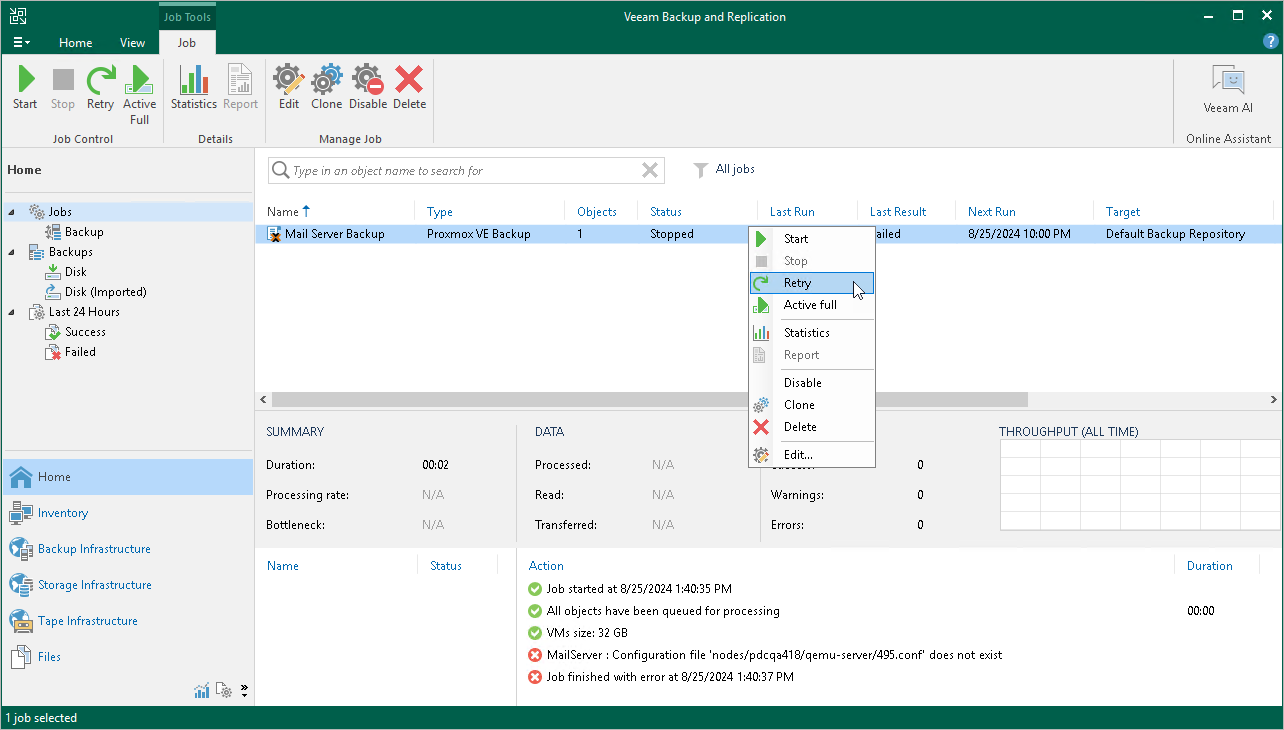Screen dimensions: 1284x730
Task: Open the Backup Infrastructure view
Action: pos(128,549)
